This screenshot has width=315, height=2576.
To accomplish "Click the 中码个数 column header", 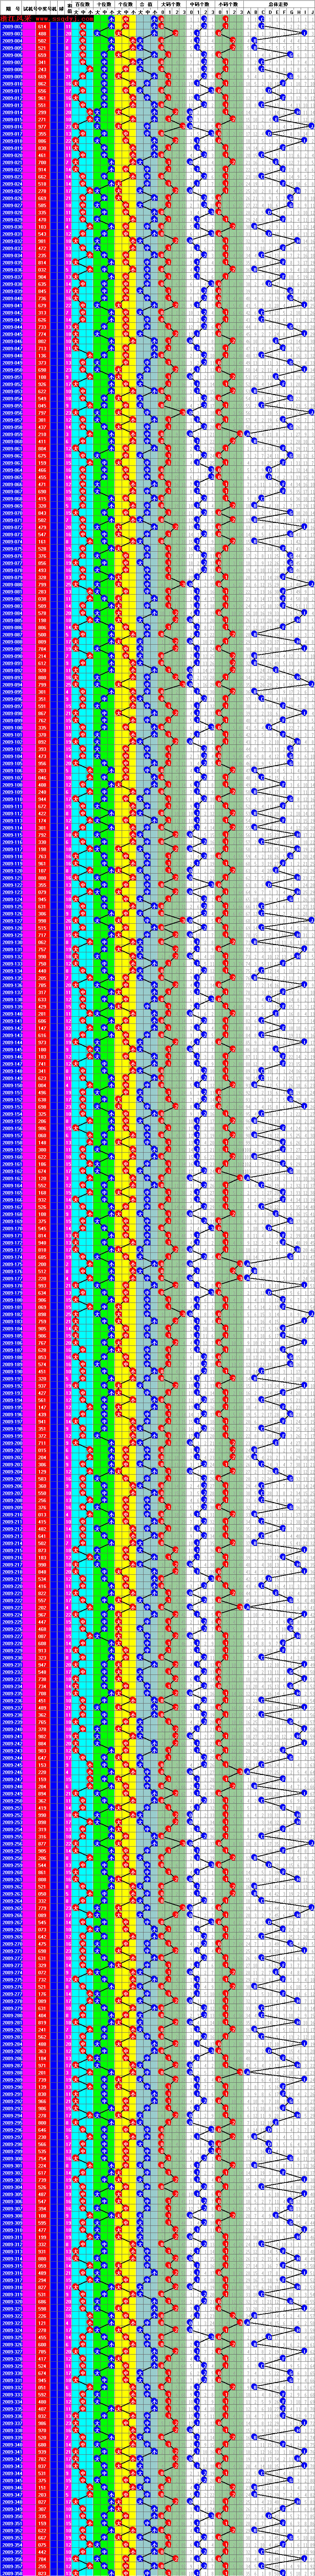I will pyautogui.click(x=200, y=4).
